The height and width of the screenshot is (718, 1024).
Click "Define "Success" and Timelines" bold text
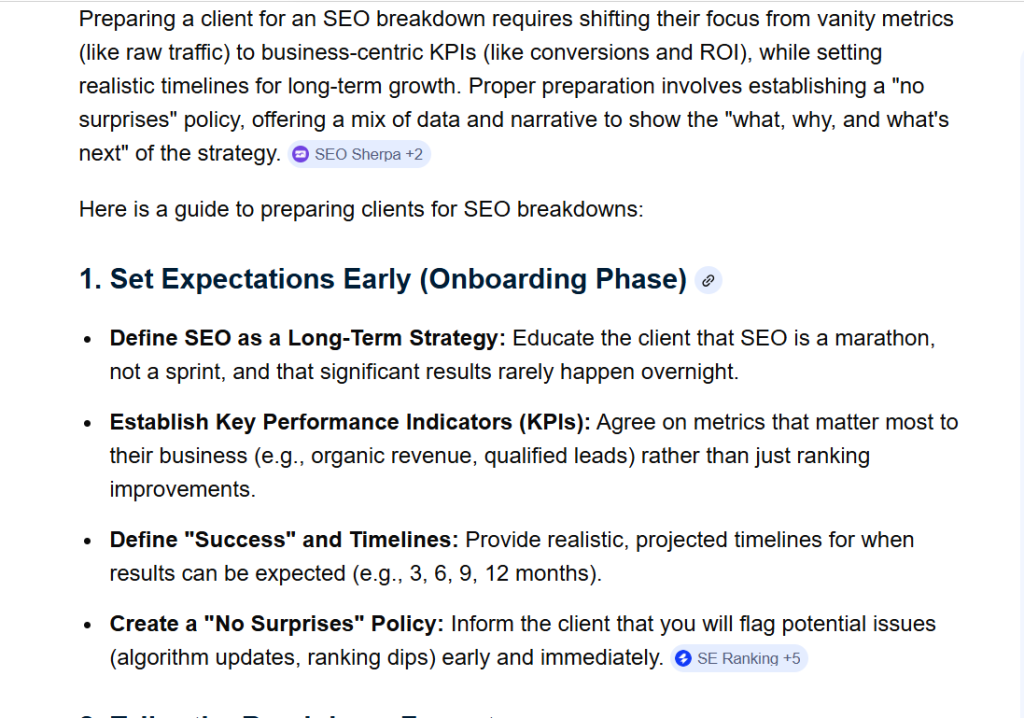pos(284,540)
